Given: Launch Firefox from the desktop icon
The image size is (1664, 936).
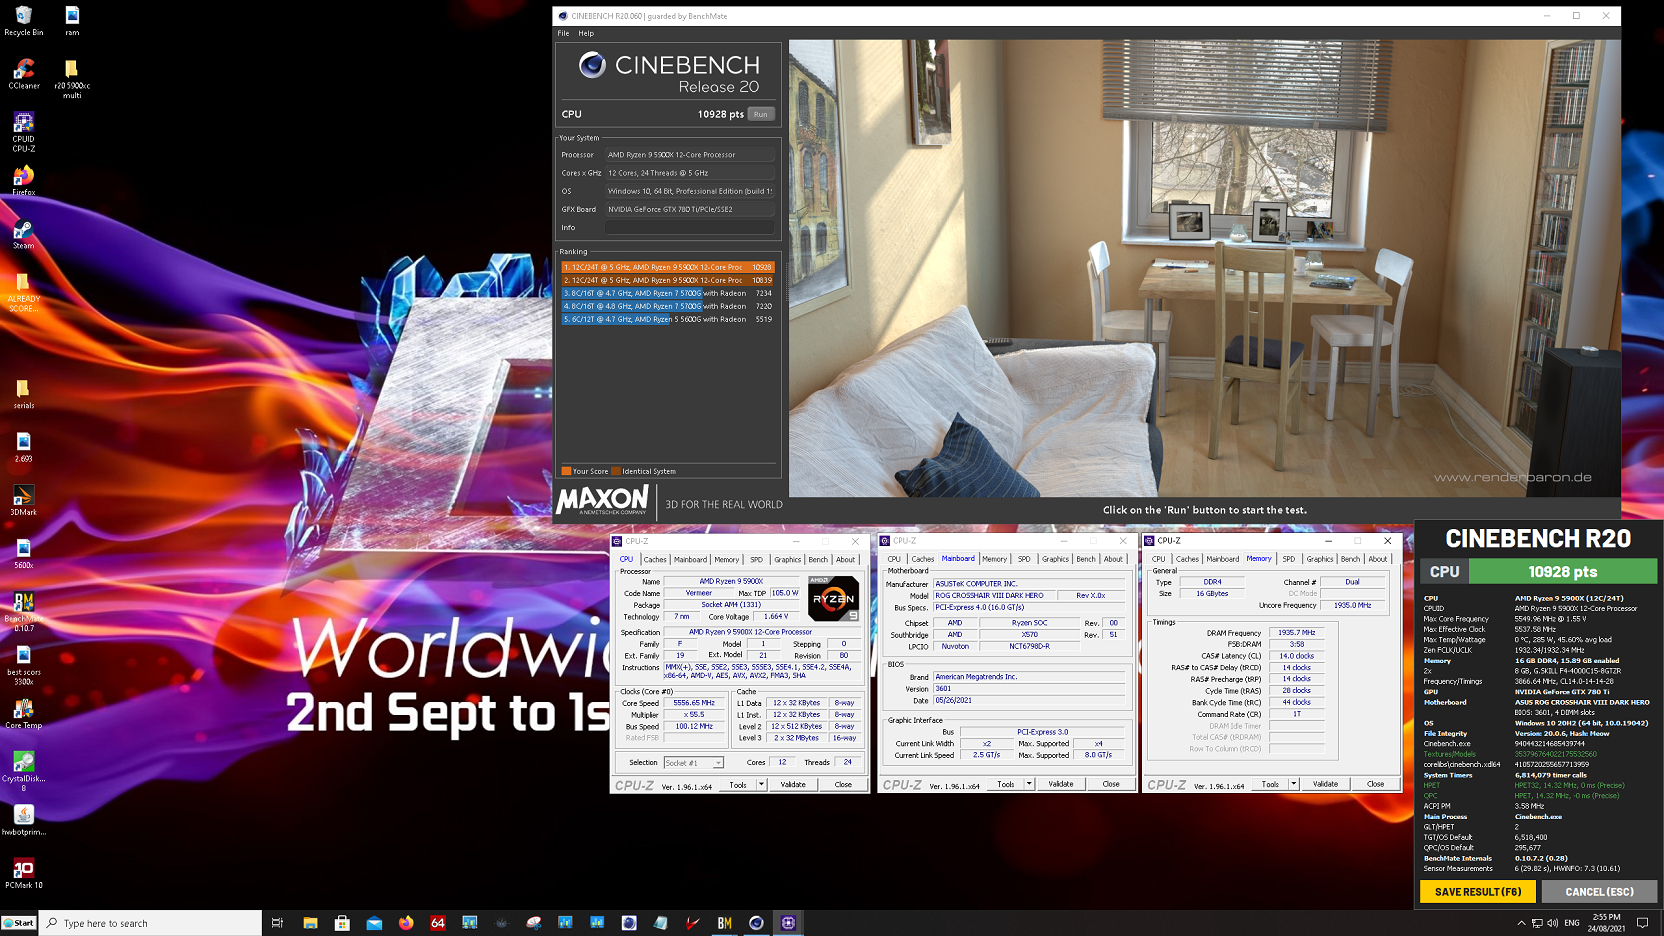Looking at the screenshot, I should point(24,181).
